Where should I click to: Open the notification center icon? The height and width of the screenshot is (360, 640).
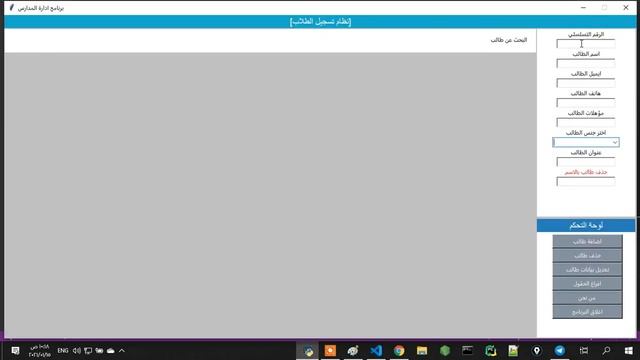(x=15, y=351)
